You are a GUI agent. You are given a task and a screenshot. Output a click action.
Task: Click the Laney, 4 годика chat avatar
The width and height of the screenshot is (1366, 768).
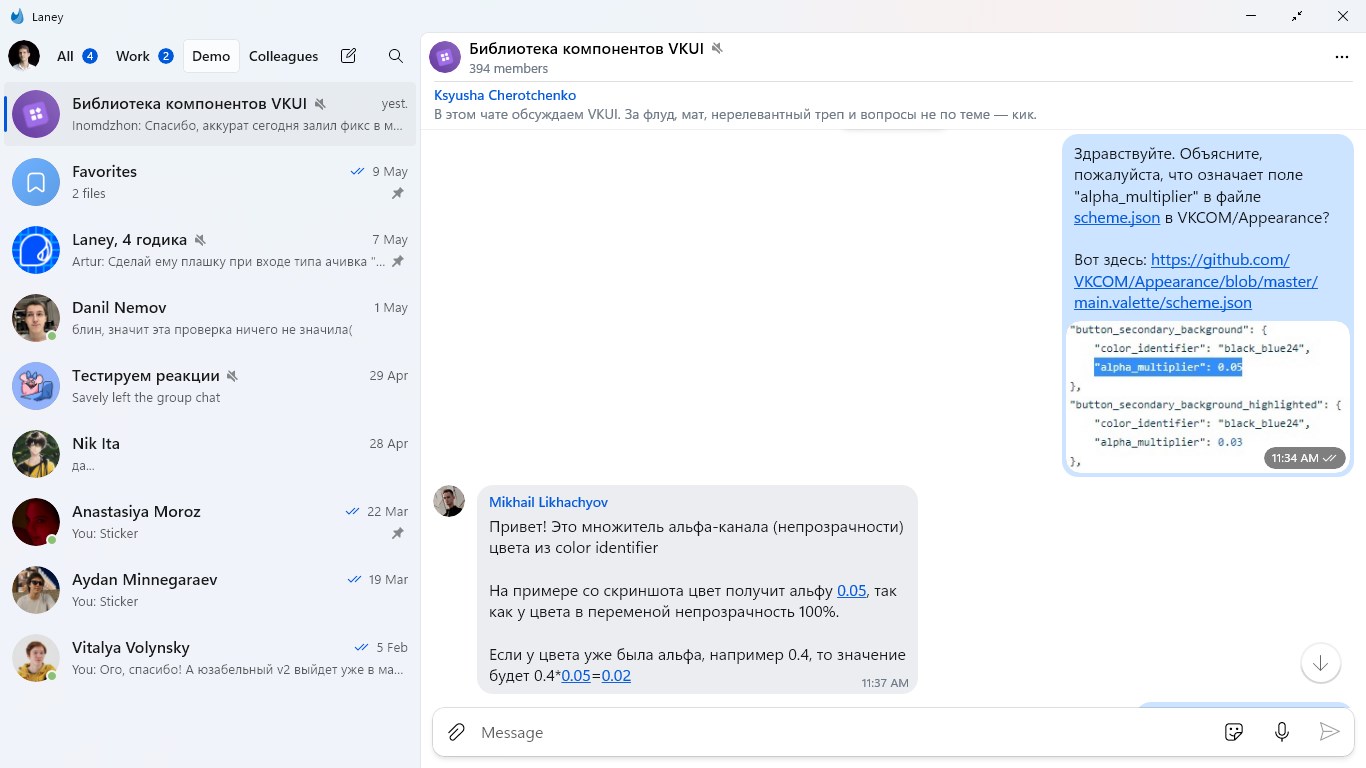[36, 250]
